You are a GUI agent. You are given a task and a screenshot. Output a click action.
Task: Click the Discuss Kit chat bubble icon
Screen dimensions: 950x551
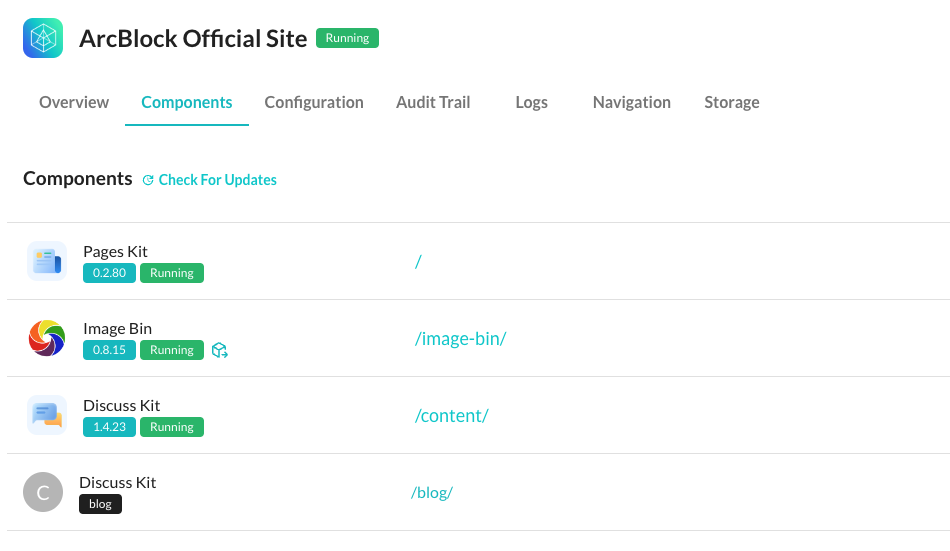click(x=47, y=415)
